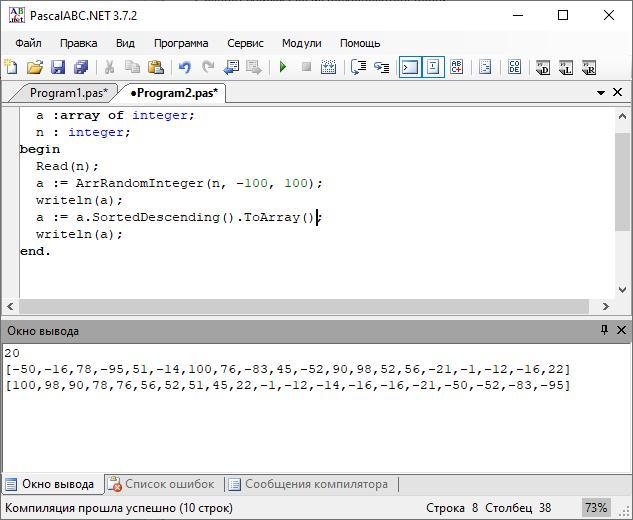The height and width of the screenshot is (520, 633).
Task: Click the Столбец 38 status indicator
Action: tap(518, 508)
